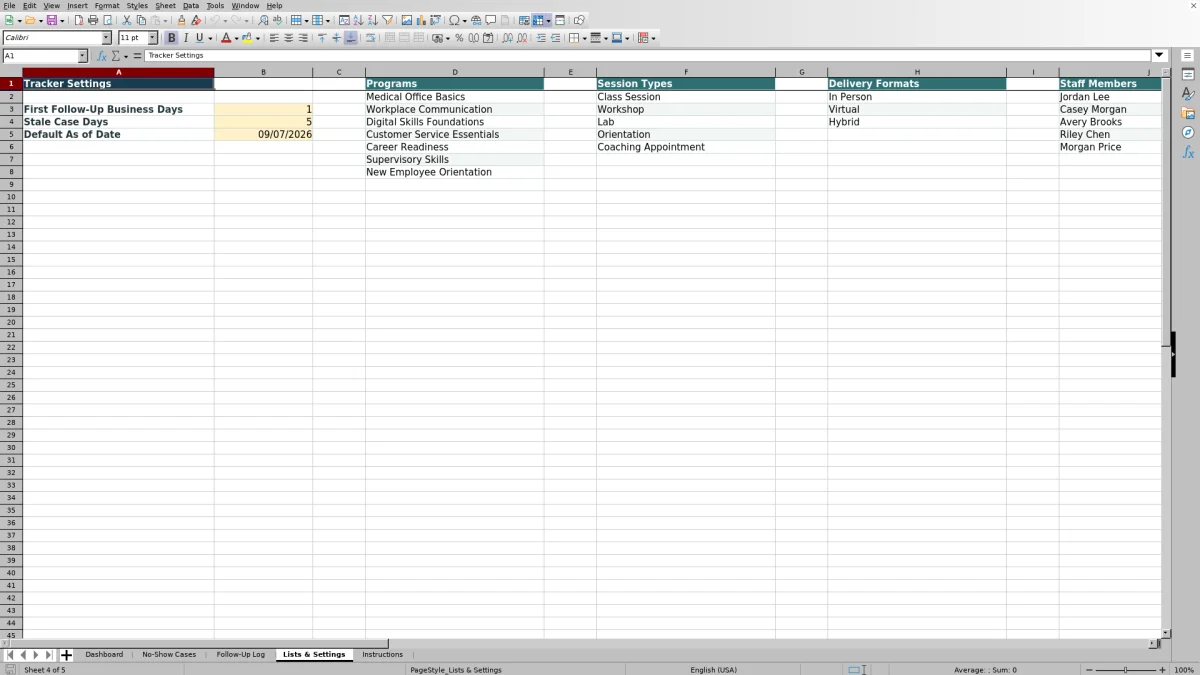1200x675 pixels.
Task: Toggle Bold formatting
Action: click(x=171, y=38)
